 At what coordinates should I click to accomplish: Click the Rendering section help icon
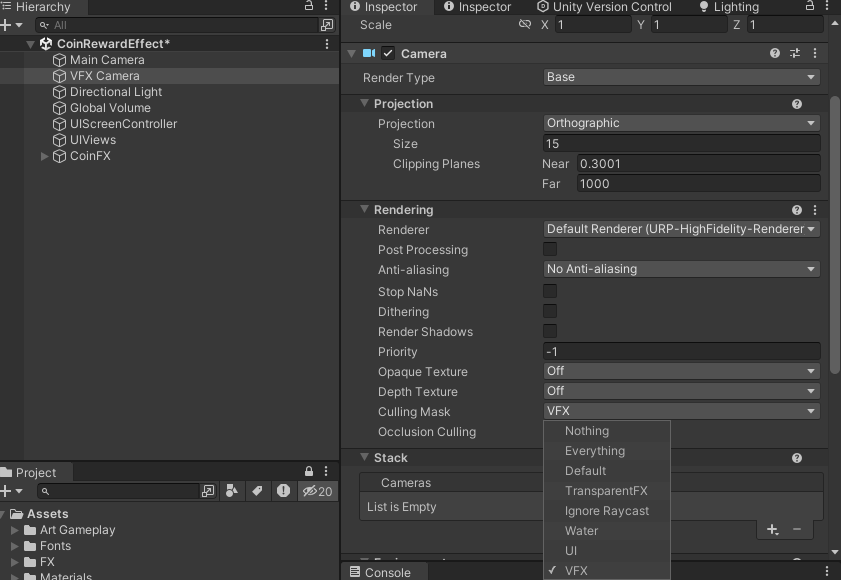pyautogui.click(x=796, y=210)
